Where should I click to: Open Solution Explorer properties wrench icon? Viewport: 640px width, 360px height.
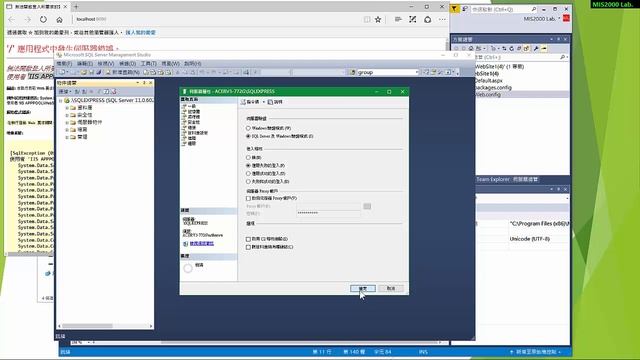[536, 48]
